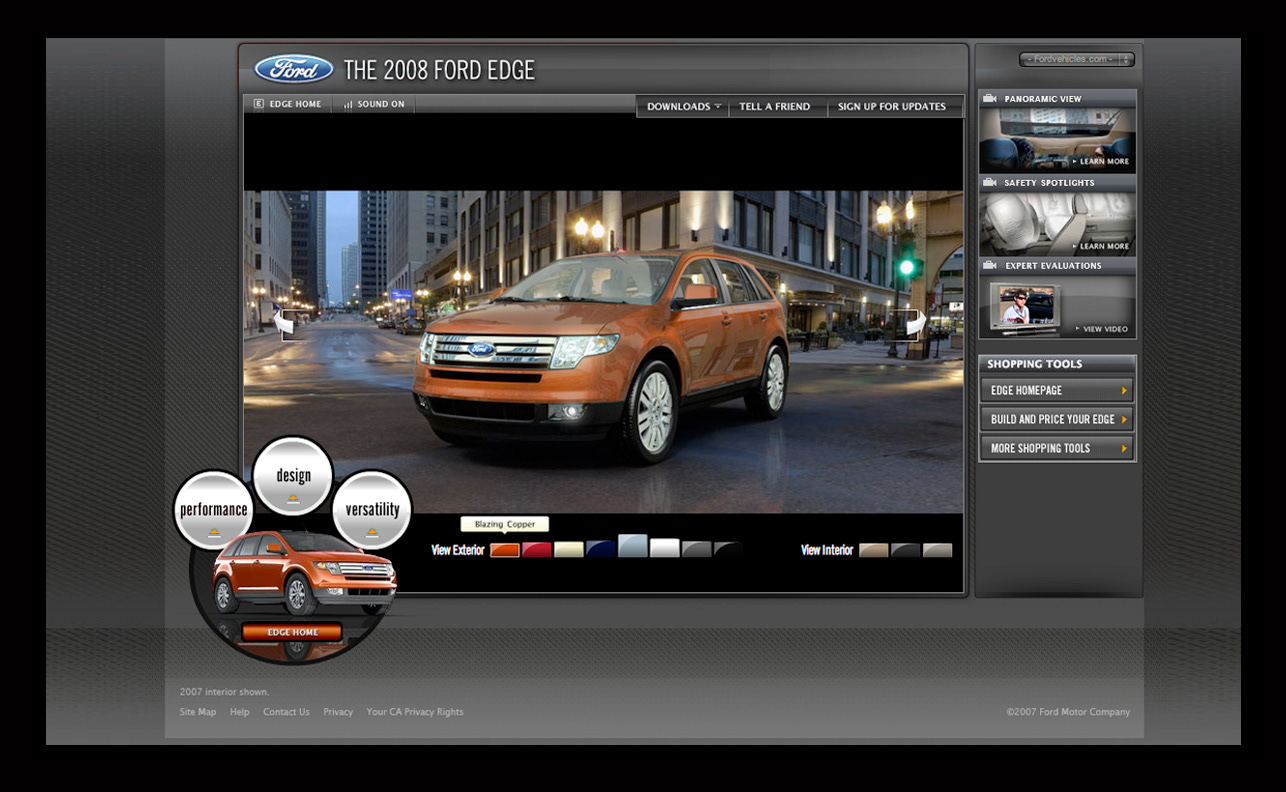This screenshot has height=792, width=1286.
Task: Open the Help footer link
Action: [240, 712]
